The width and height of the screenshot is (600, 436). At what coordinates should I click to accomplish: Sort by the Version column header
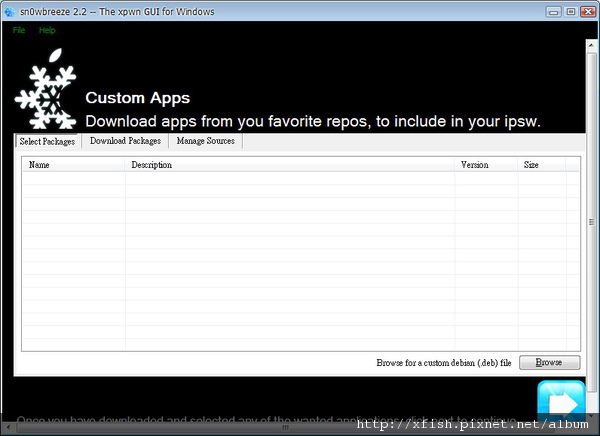coord(486,165)
